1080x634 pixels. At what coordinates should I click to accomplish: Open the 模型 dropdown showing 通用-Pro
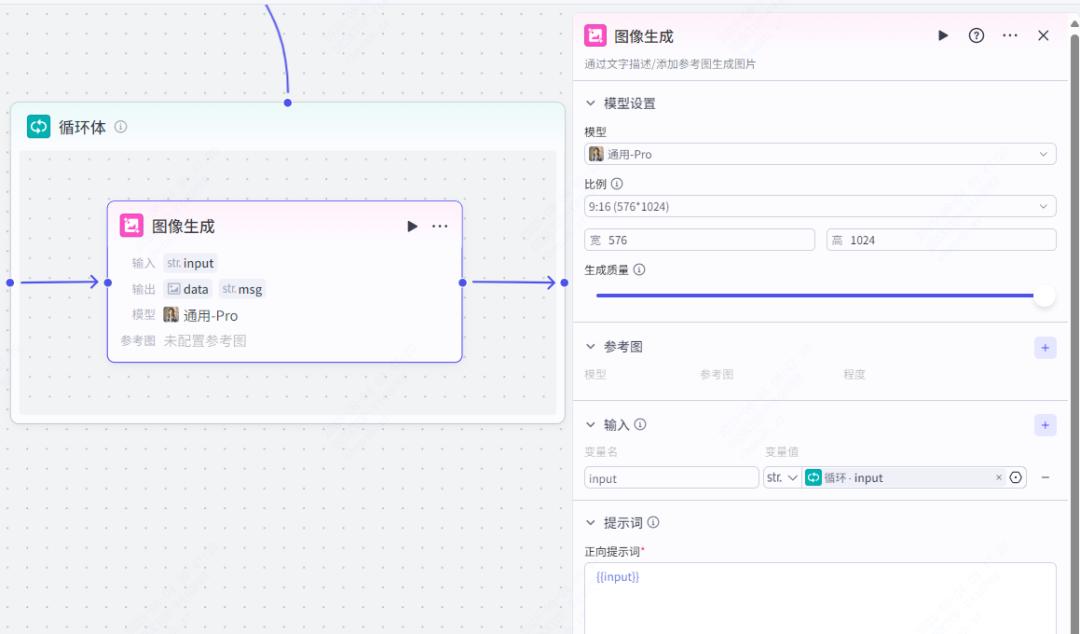[x=820, y=153]
